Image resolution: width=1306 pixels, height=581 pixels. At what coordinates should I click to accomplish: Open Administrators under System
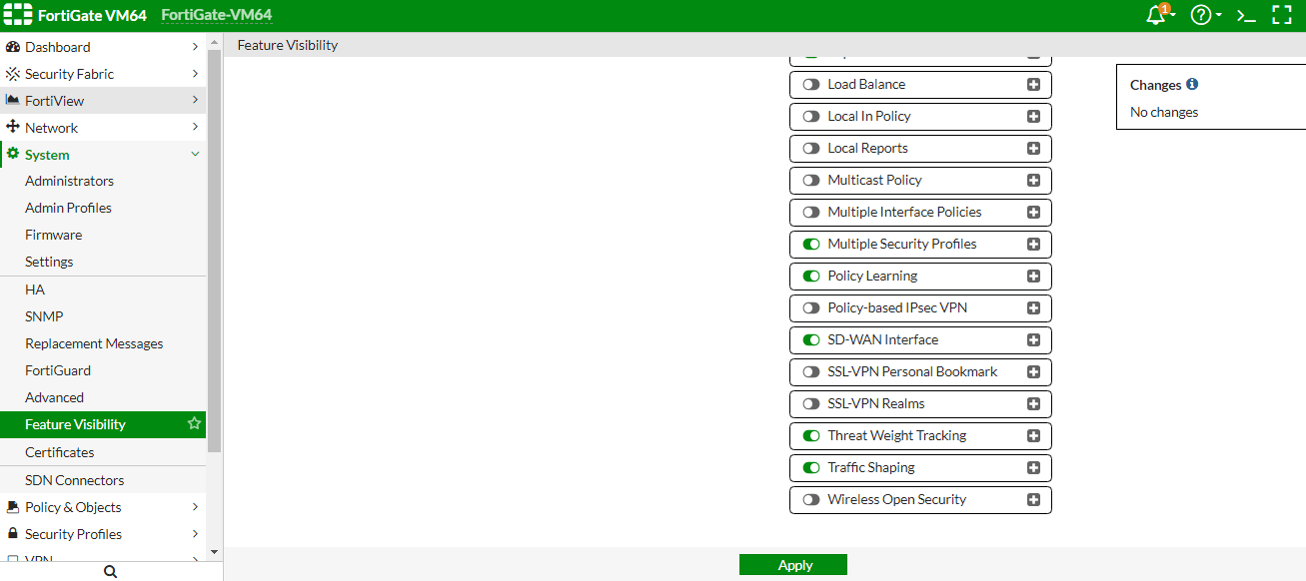70,181
